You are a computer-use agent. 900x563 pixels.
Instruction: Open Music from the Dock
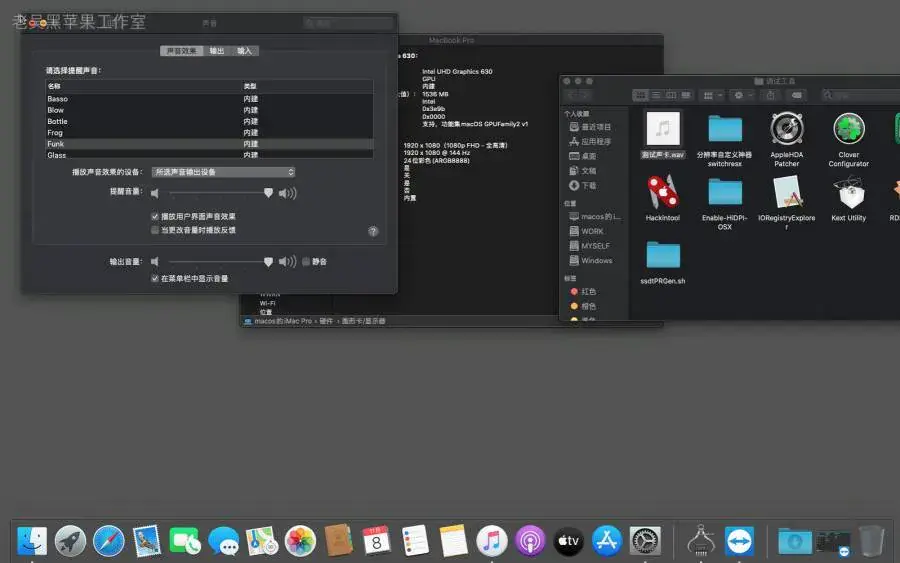[492, 541]
